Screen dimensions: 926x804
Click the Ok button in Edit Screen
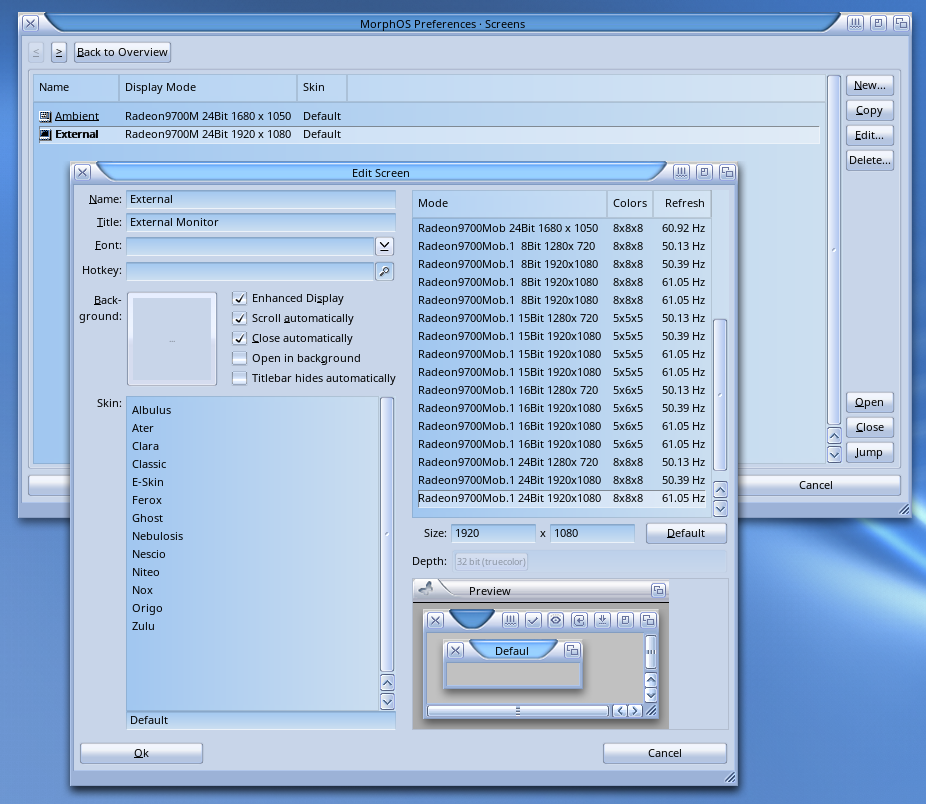point(141,753)
